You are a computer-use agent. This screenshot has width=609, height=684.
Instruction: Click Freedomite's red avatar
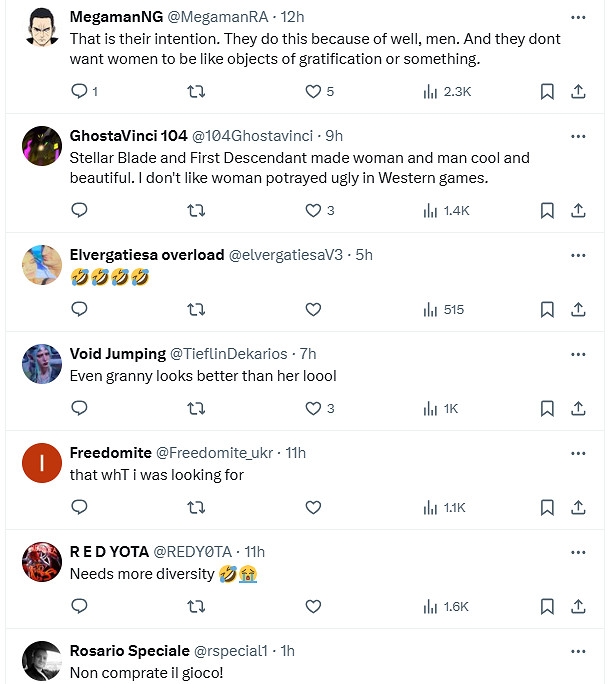42,462
